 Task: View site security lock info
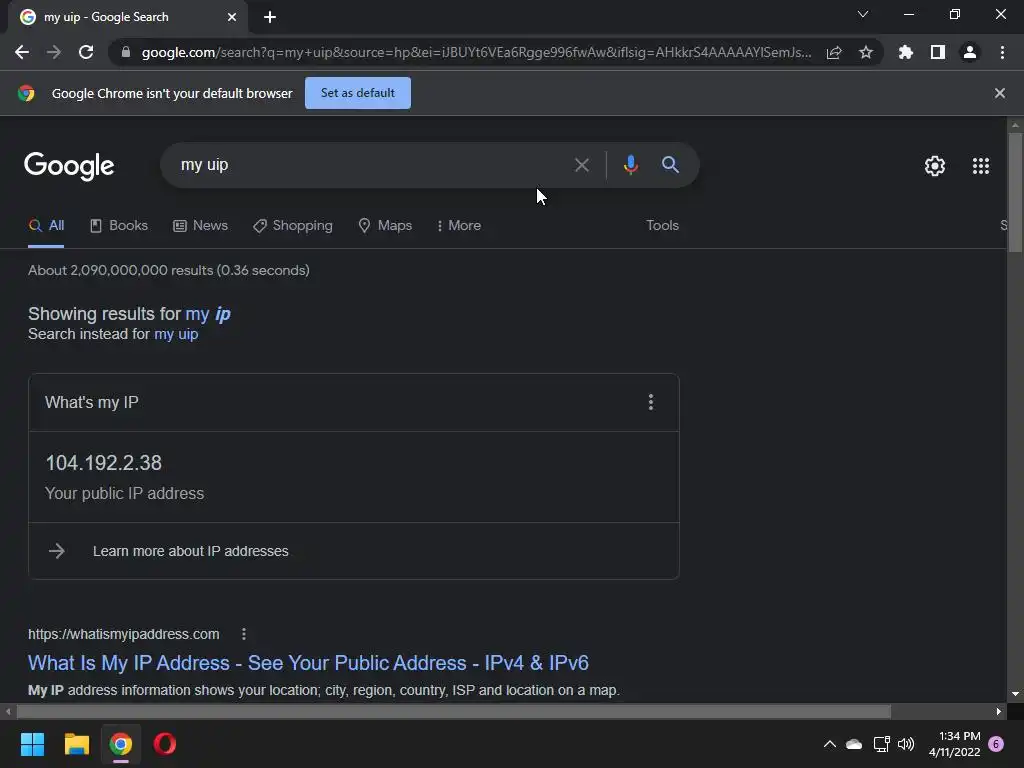coord(126,52)
